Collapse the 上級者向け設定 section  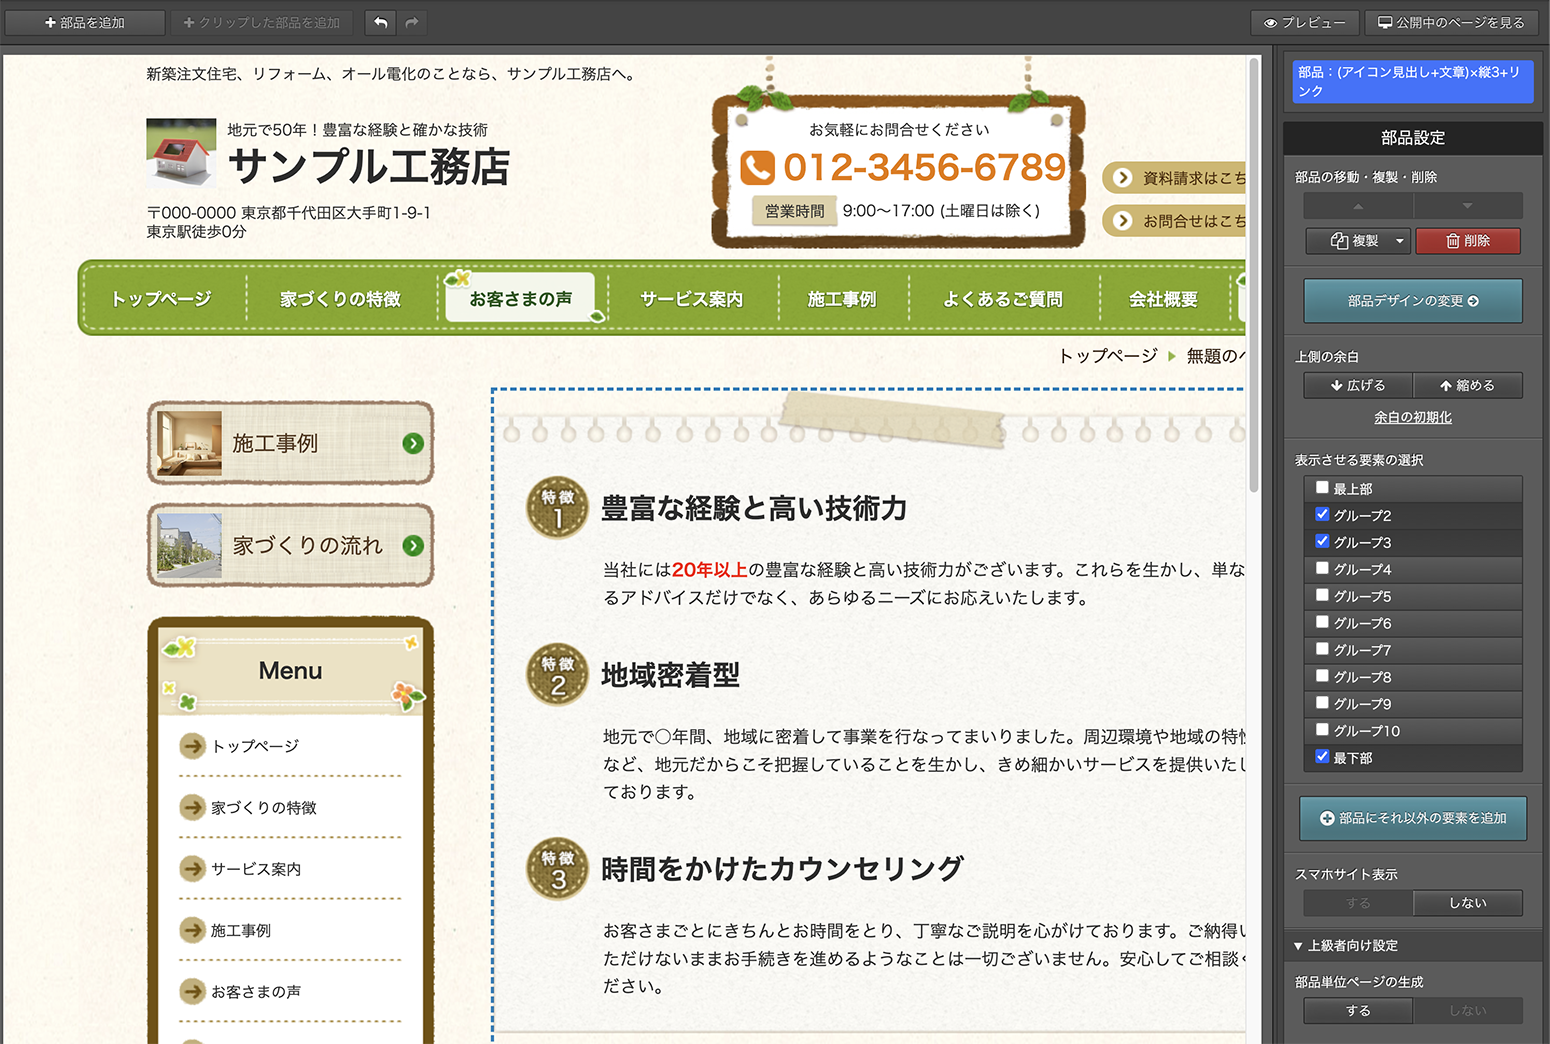coord(1298,946)
